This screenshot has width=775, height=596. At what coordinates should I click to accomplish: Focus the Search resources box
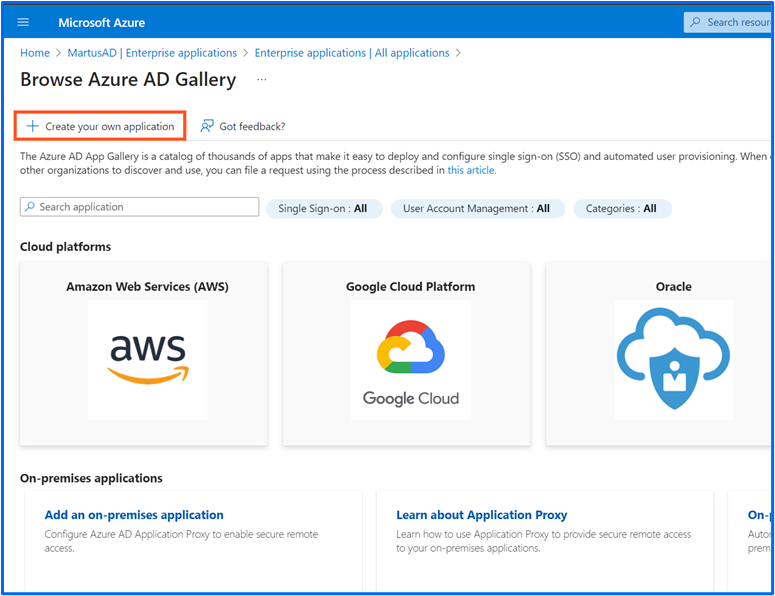tap(728, 22)
